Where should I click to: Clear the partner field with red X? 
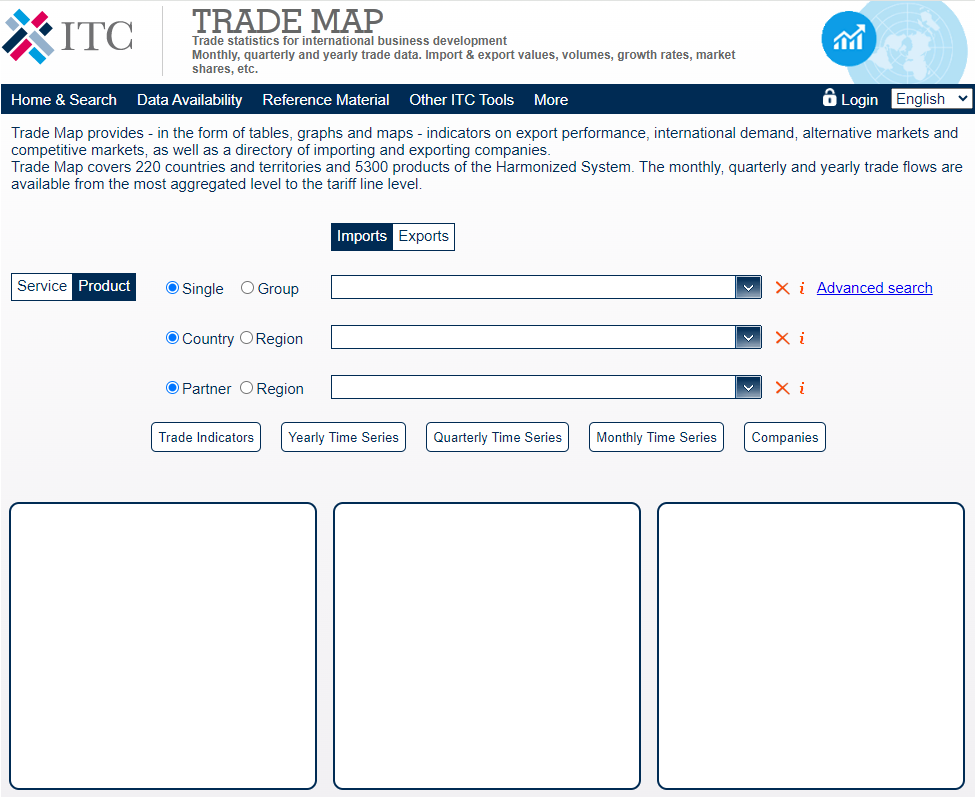pyautogui.click(x=782, y=388)
